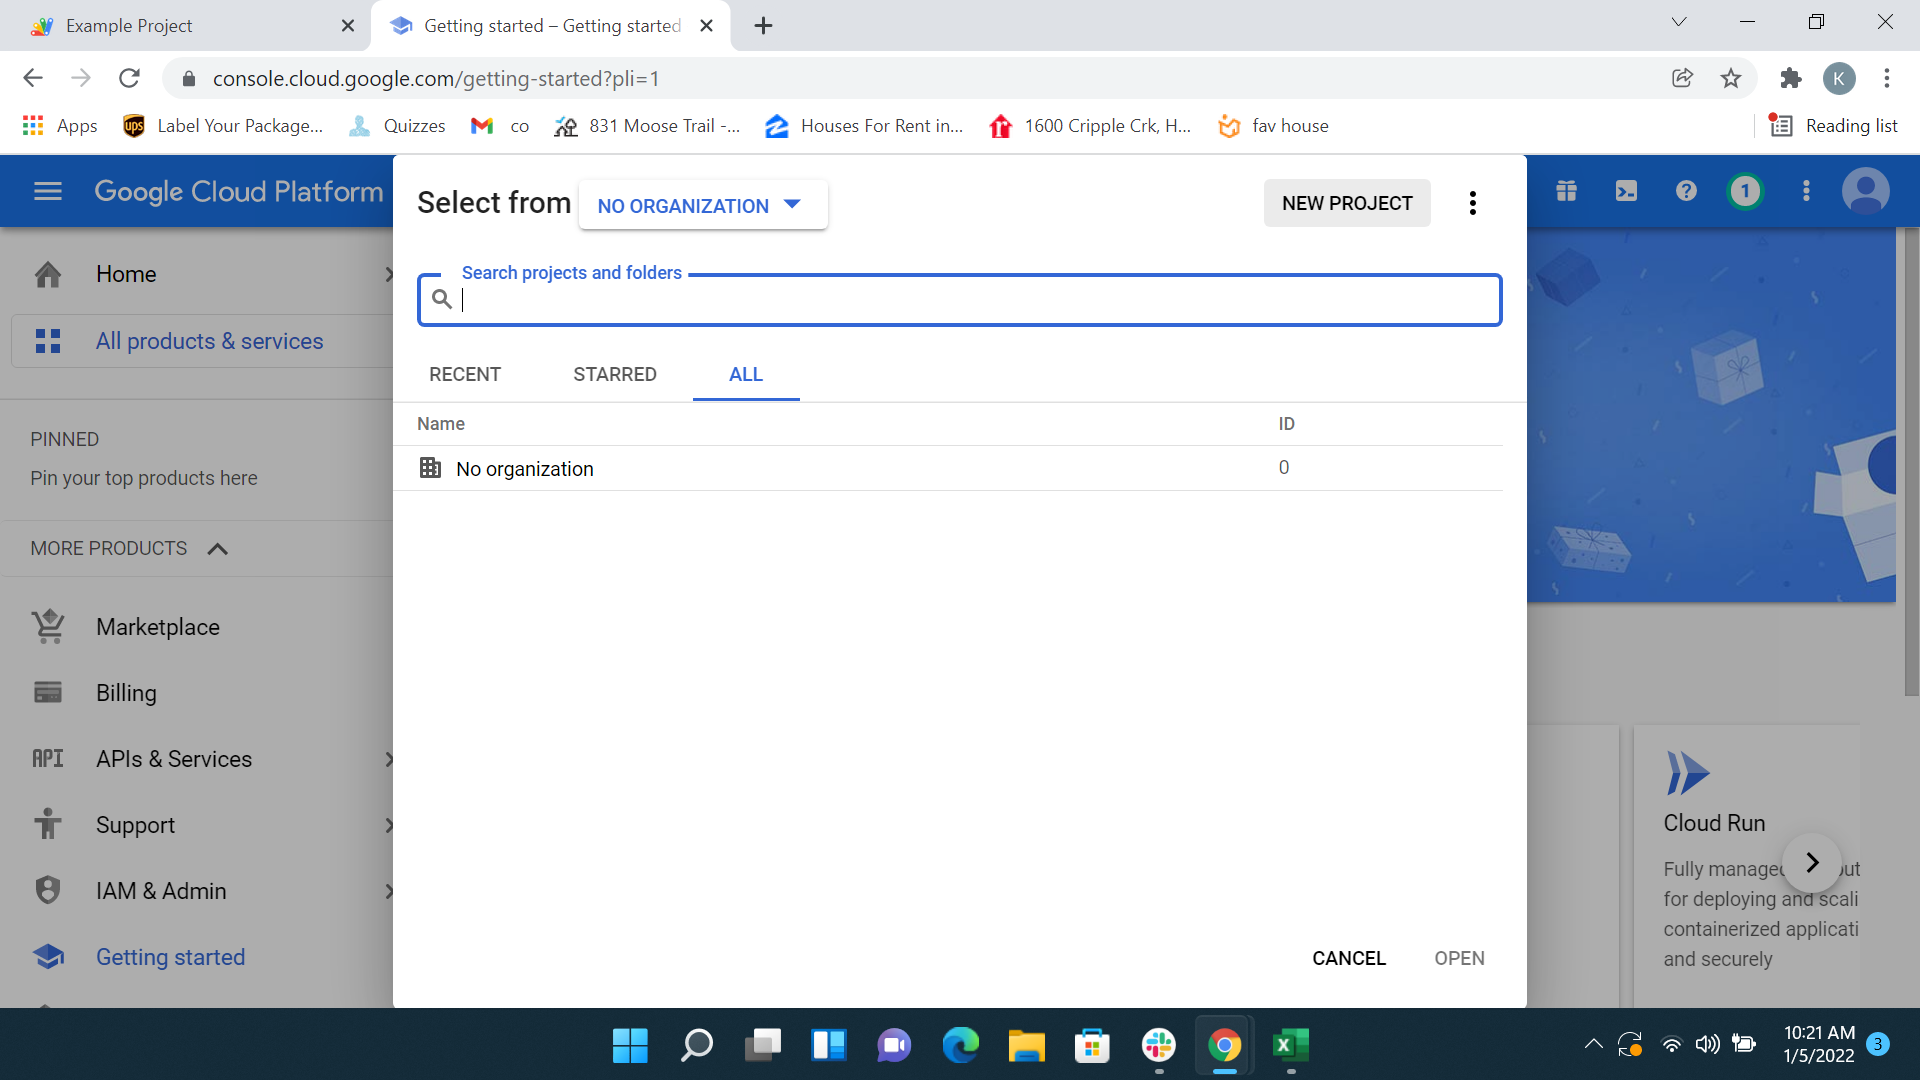Image resolution: width=1920 pixels, height=1080 pixels.
Task: Select the Getting started browser tab
Action: (x=550, y=26)
